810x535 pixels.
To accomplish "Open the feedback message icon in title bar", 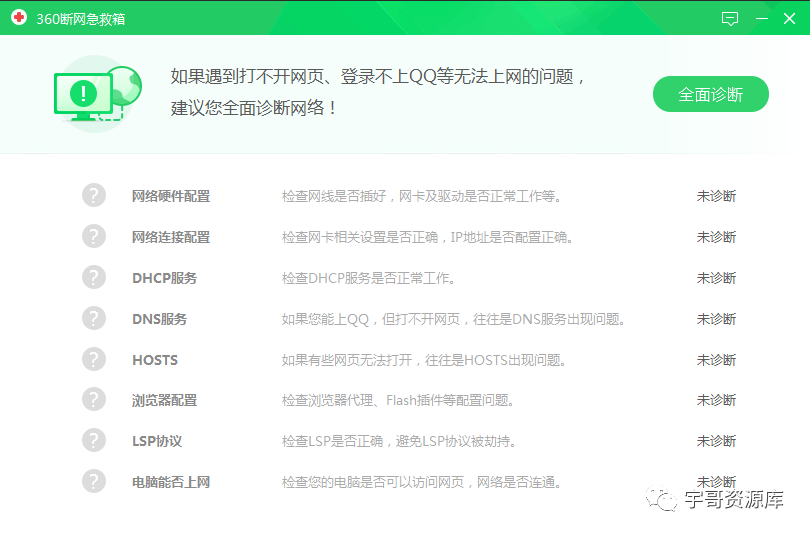I will tap(729, 19).
